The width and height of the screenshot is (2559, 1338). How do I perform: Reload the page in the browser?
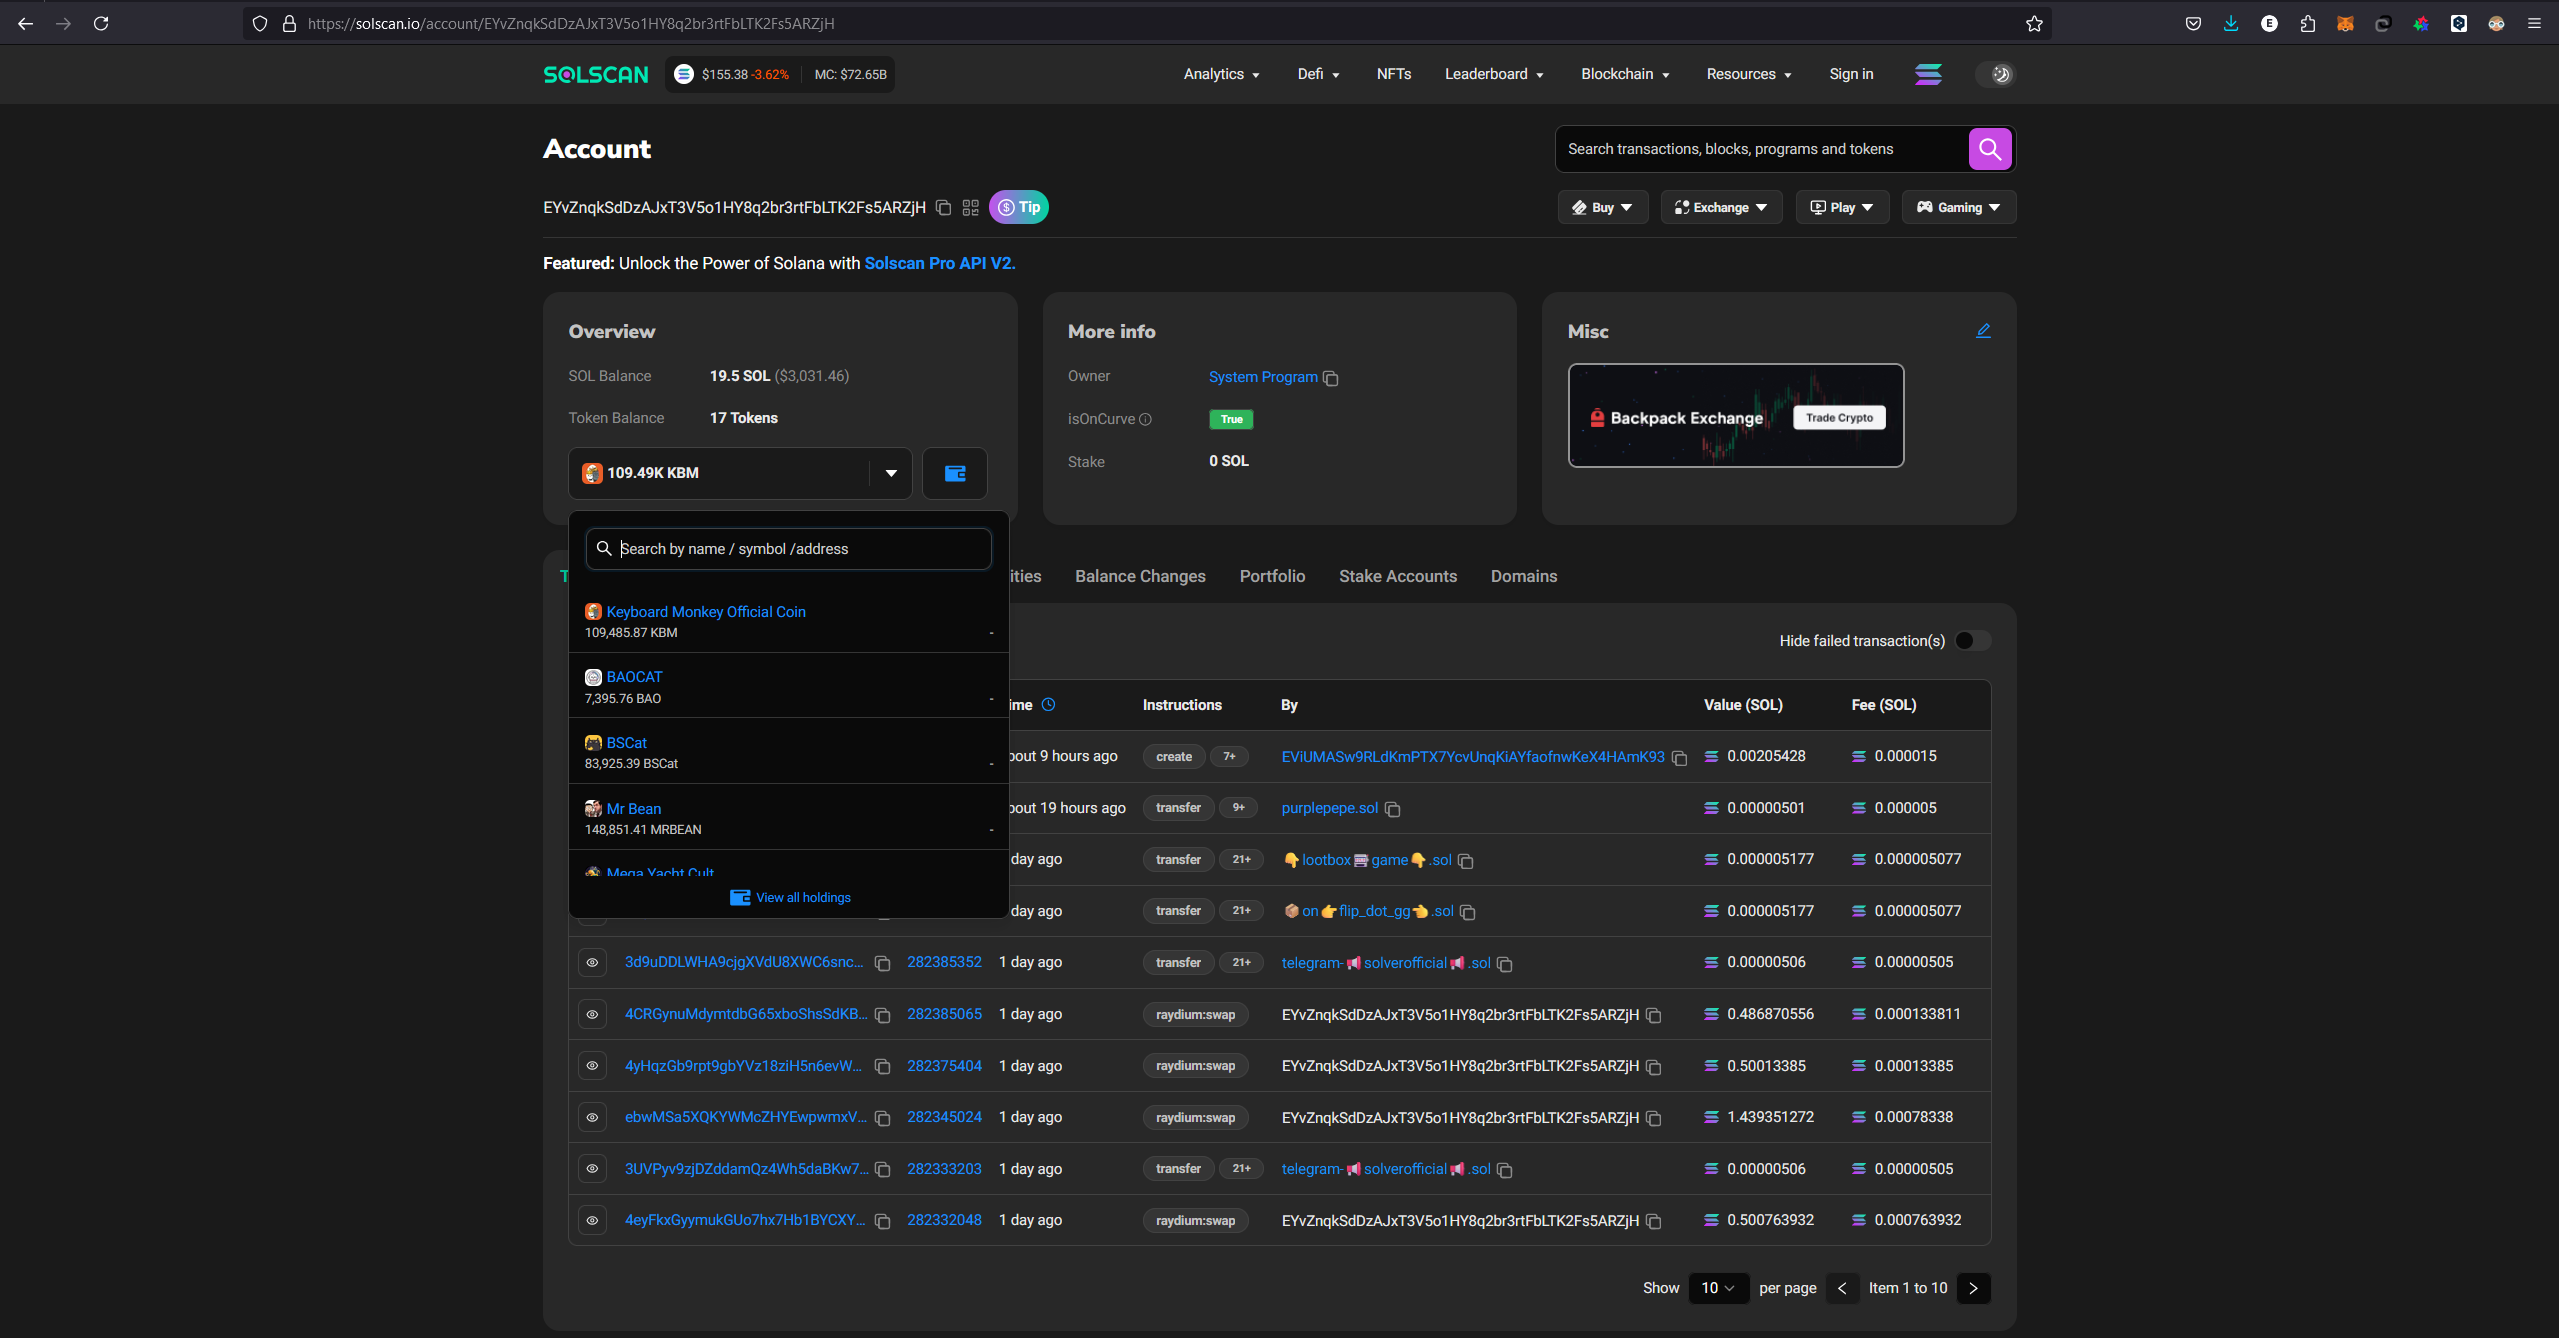click(x=101, y=23)
